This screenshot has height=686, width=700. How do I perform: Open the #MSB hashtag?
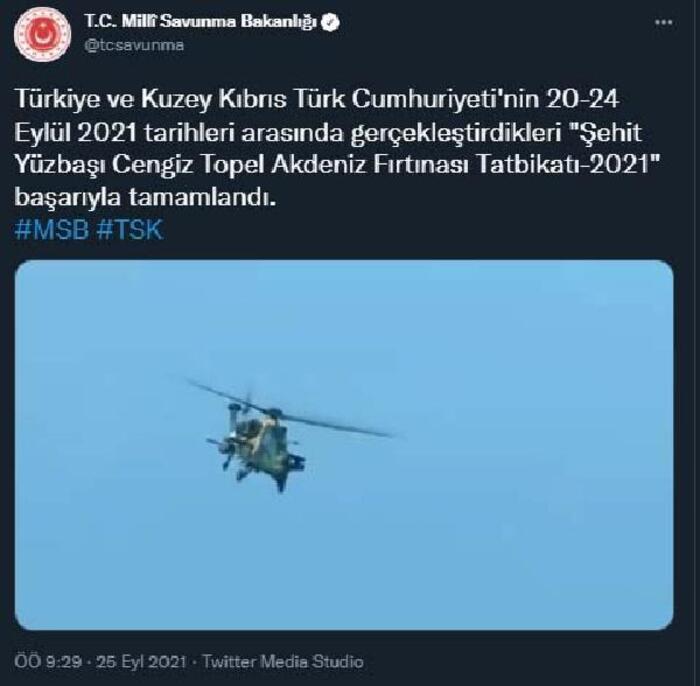(x=51, y=230)
